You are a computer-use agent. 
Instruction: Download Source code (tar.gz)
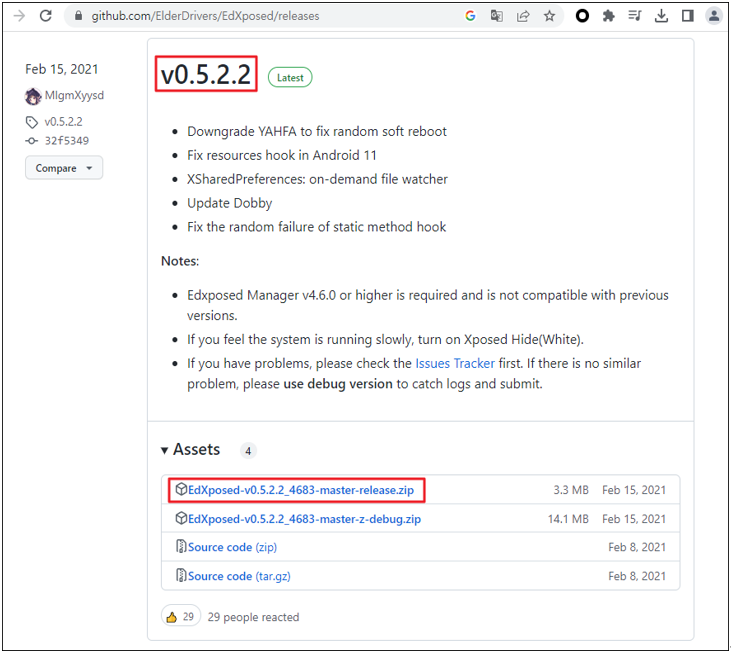click(x=239, y=576)
